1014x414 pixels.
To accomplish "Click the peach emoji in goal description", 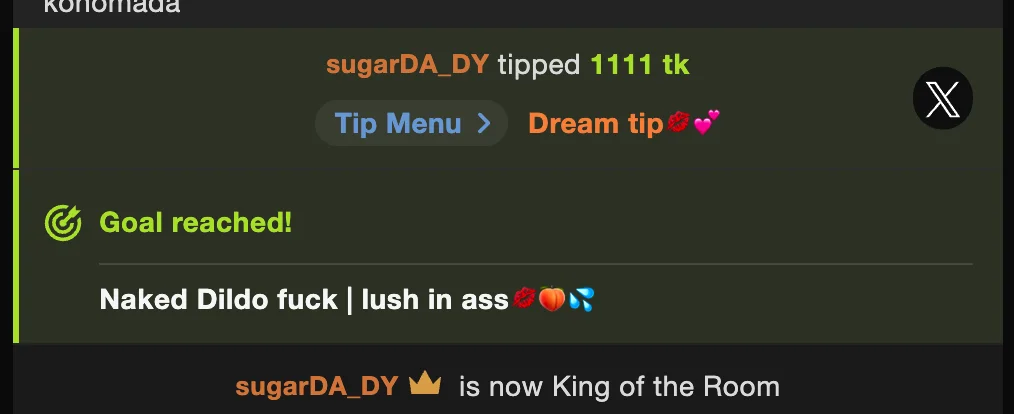I will click(x=552, y=299).
